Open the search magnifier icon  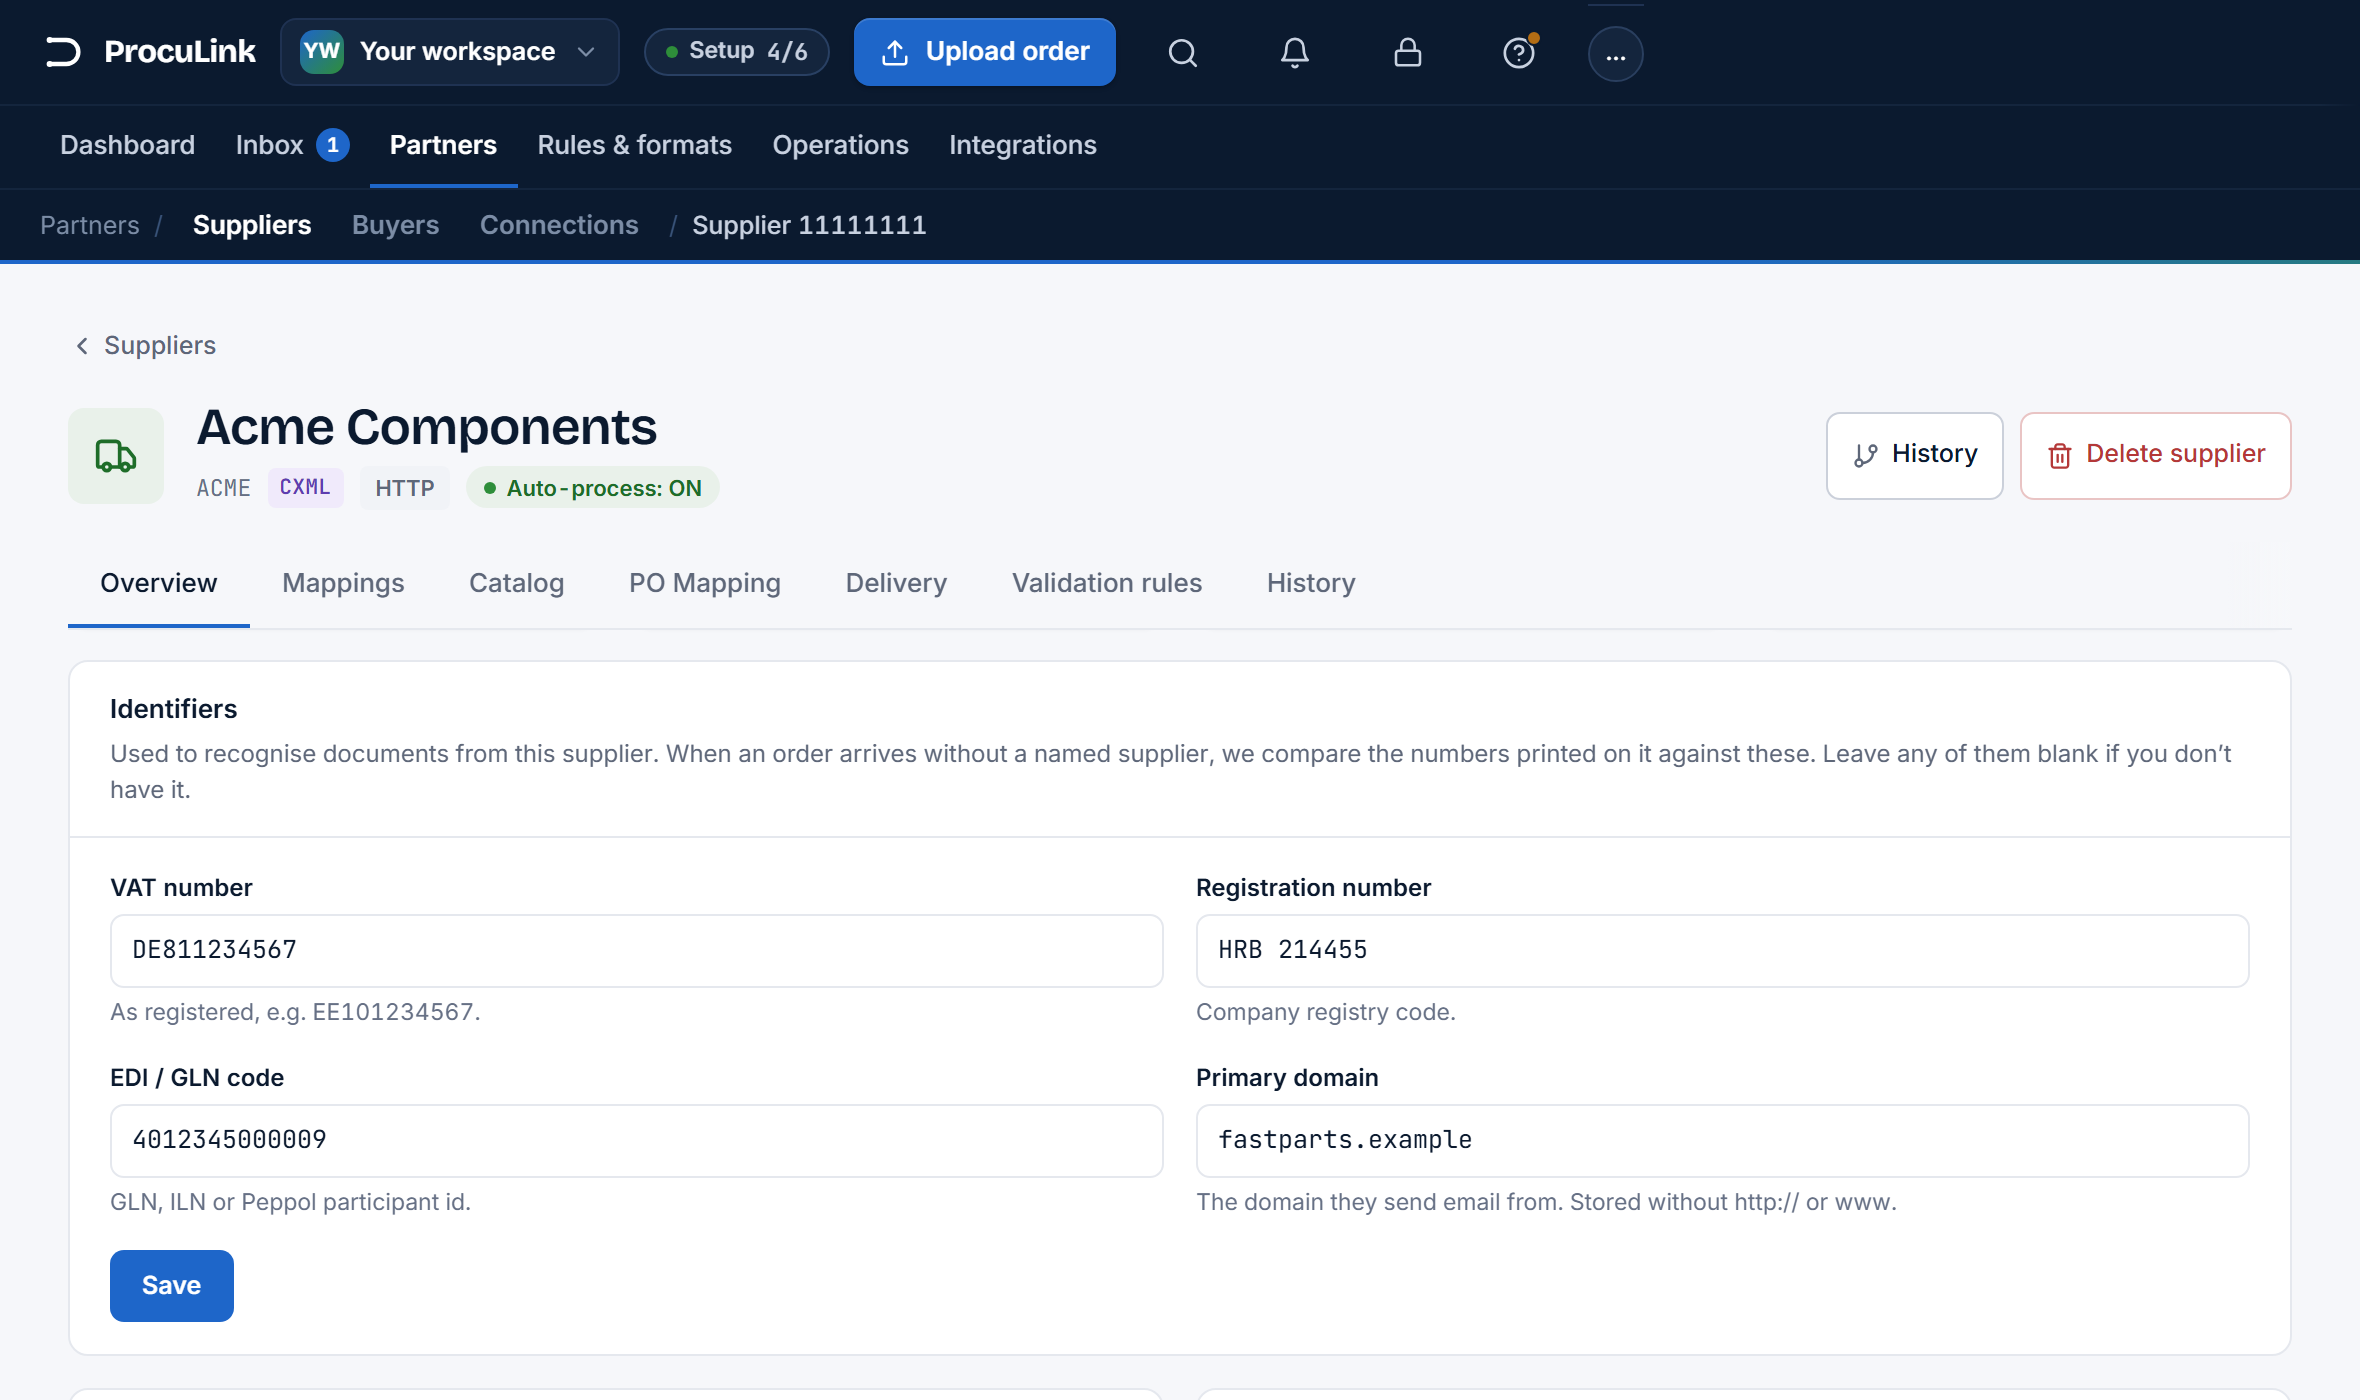coord(1183,52)
